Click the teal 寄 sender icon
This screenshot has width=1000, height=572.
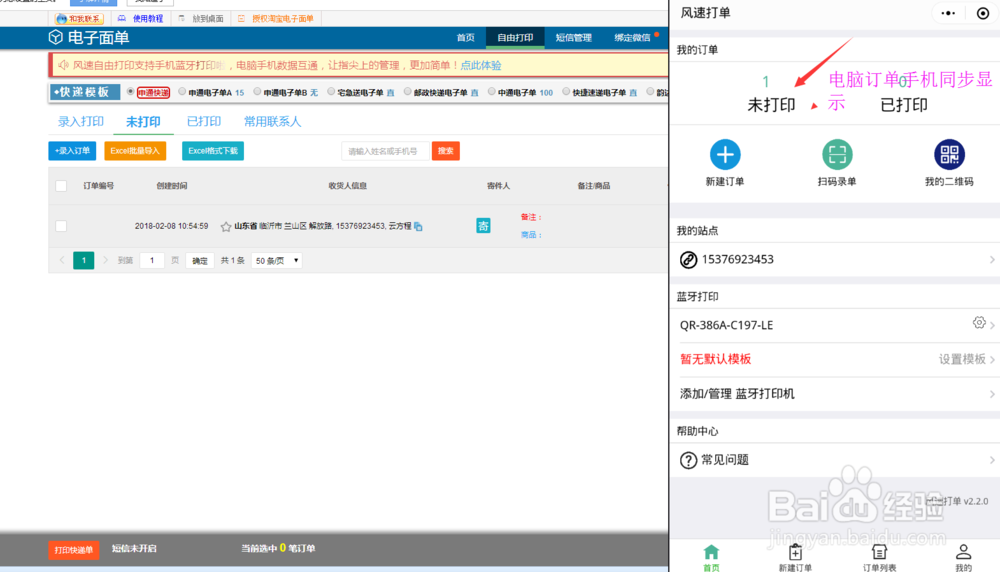pyautogui.click(x=483, y=226)
